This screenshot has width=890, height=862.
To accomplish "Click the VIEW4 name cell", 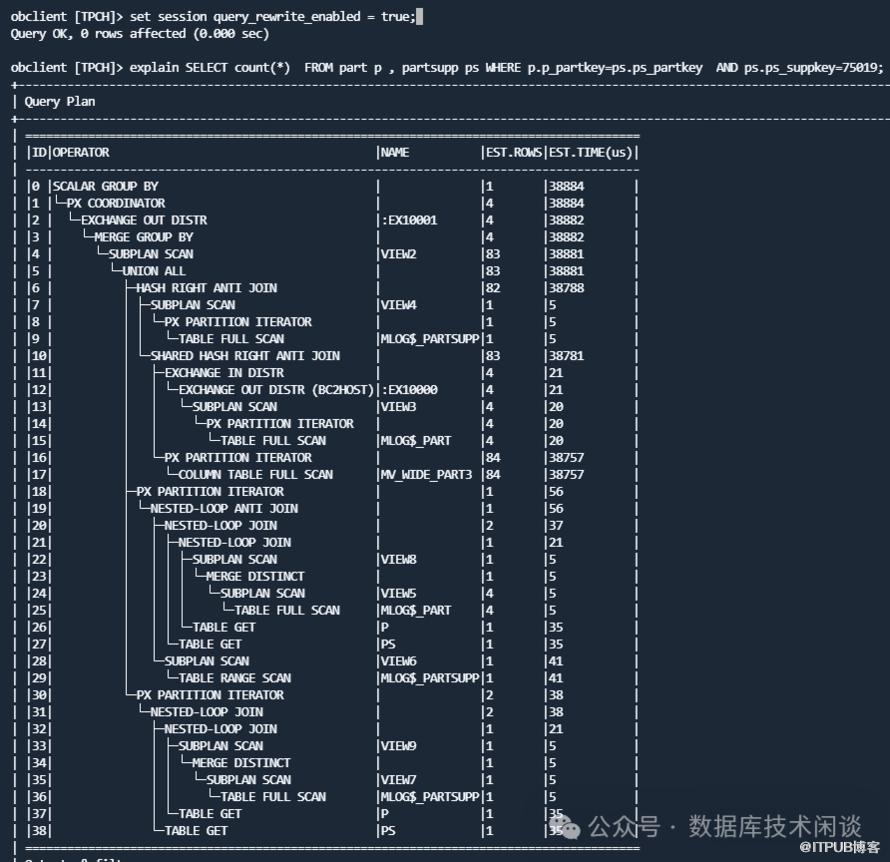I will coord(398,305).
